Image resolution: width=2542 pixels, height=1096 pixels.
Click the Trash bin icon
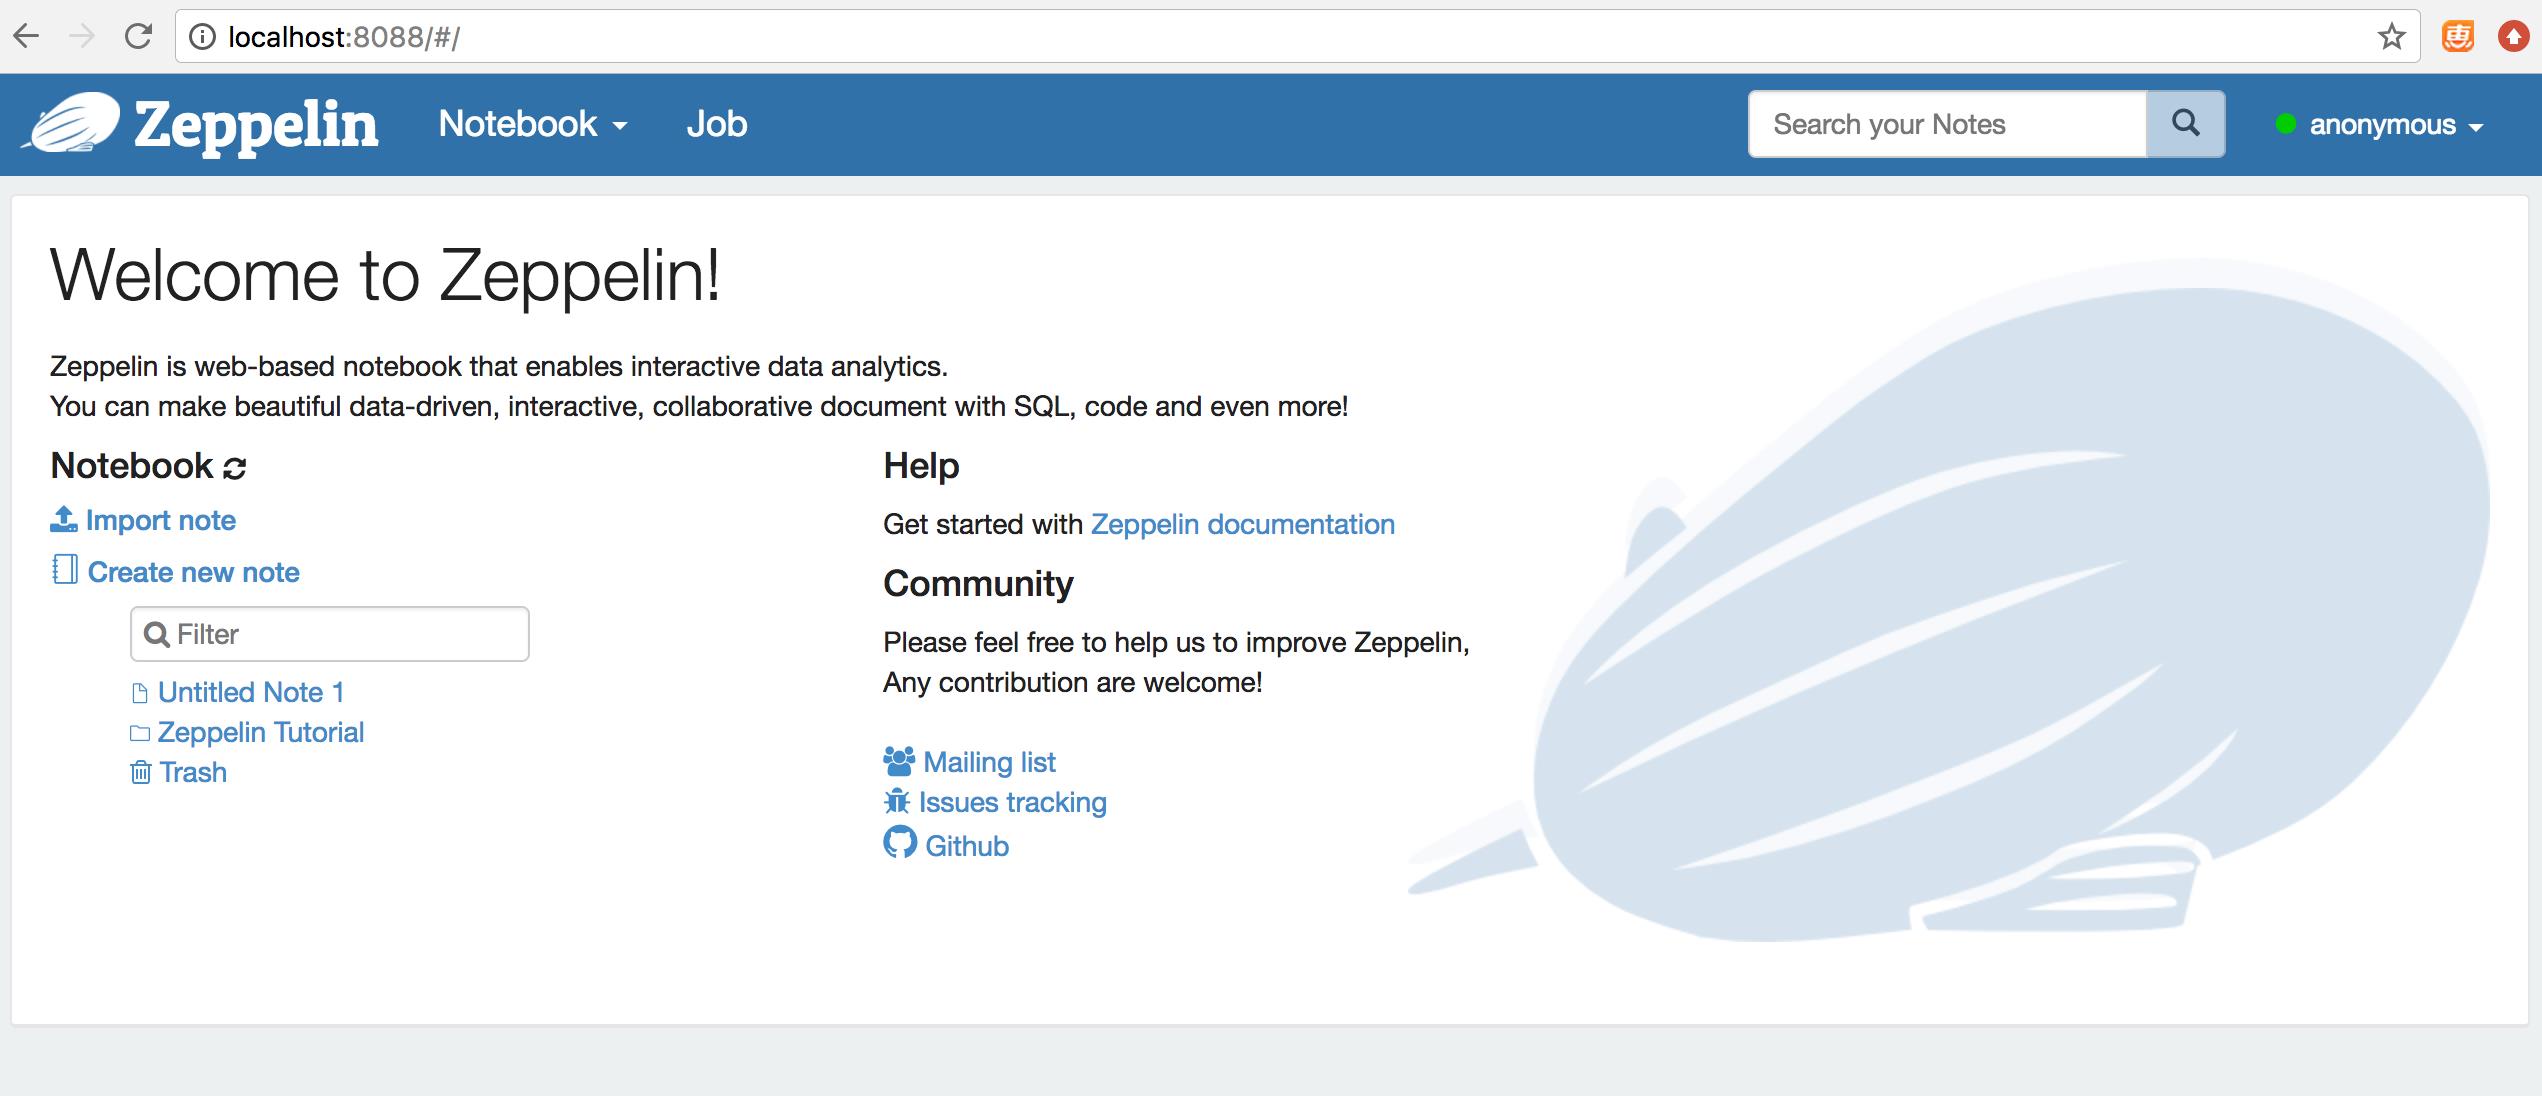pyautogui.click(x=141, y=772)
